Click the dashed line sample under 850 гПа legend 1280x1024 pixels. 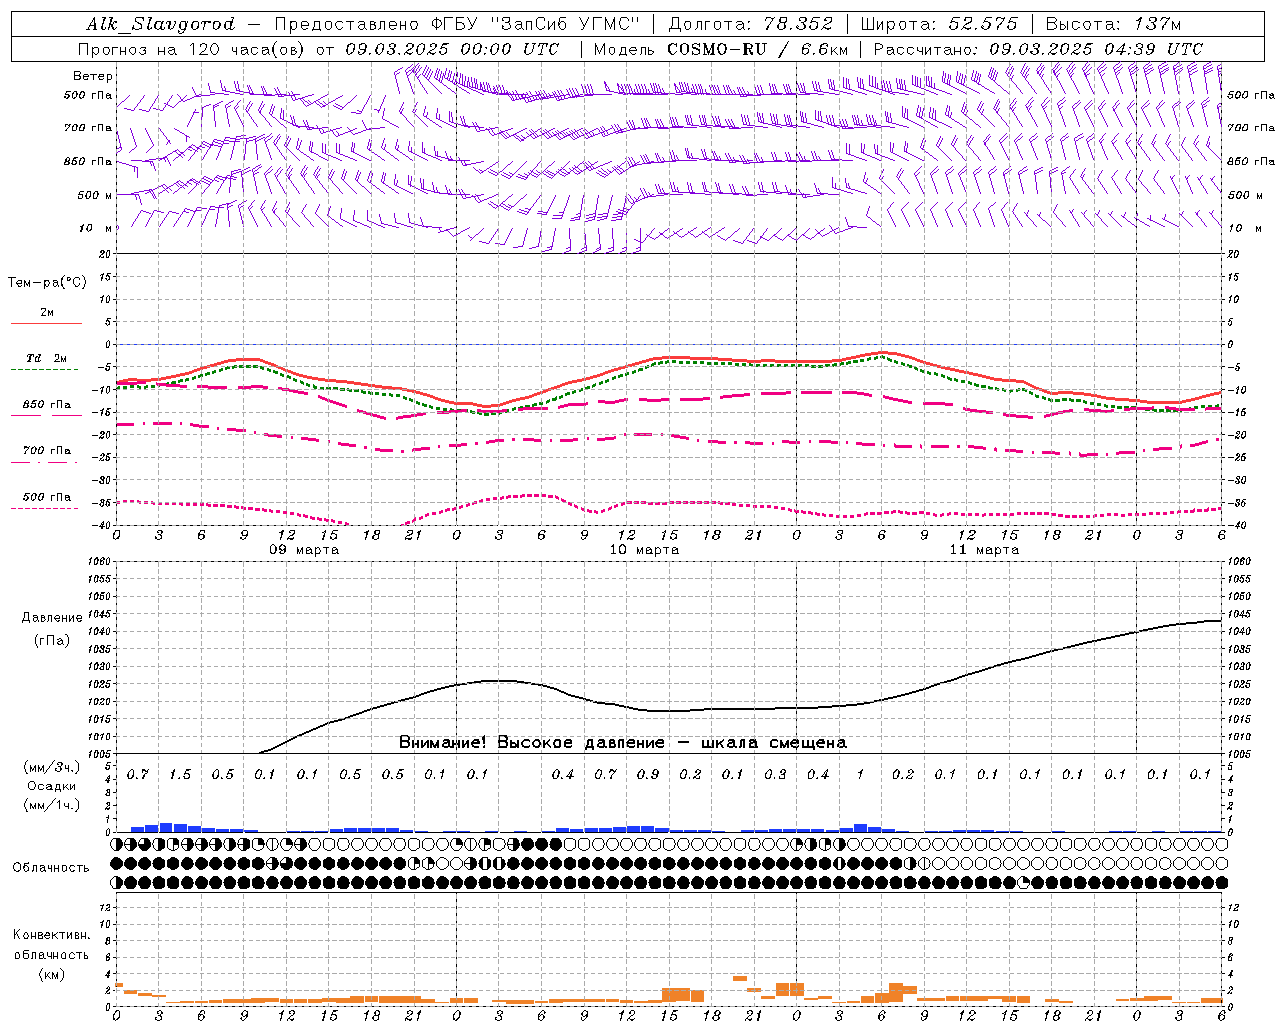pyautogui.click(x=46, y=414)
